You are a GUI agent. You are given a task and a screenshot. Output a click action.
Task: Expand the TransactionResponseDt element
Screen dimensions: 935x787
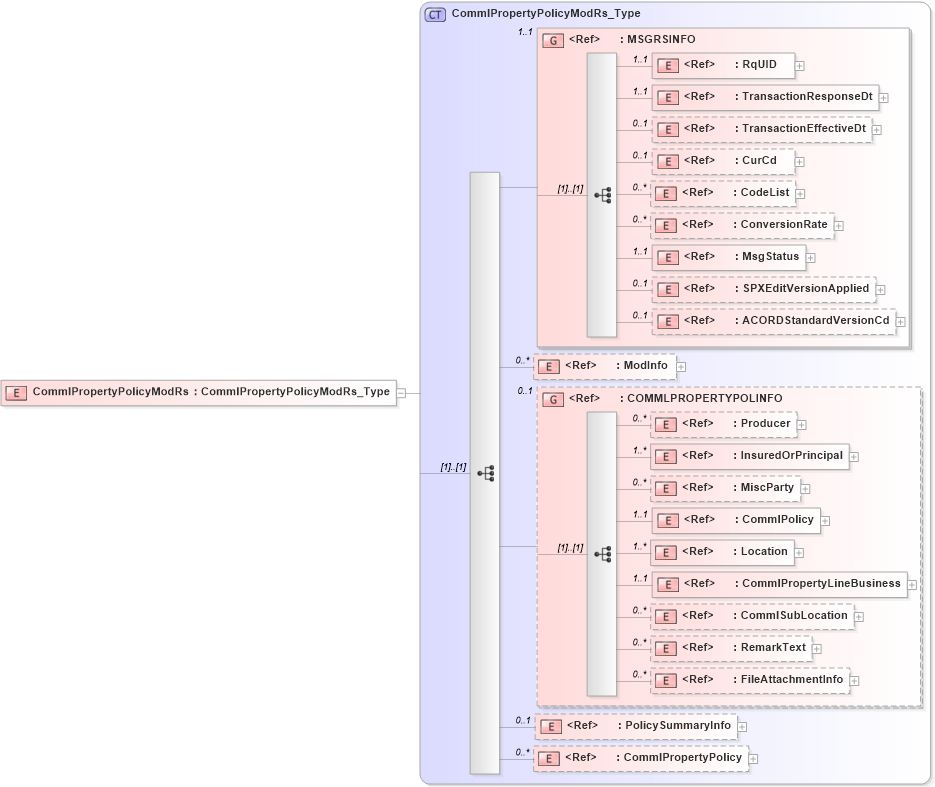coord(884,97)
